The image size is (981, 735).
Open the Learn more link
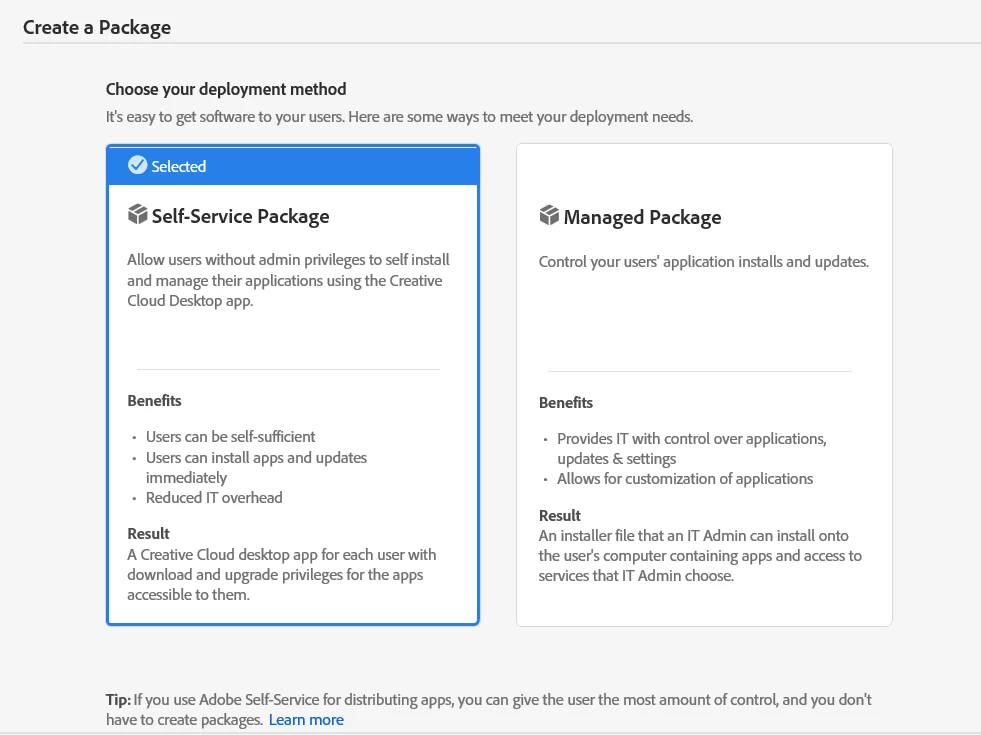pyautogui.click(x=306, y=720)
